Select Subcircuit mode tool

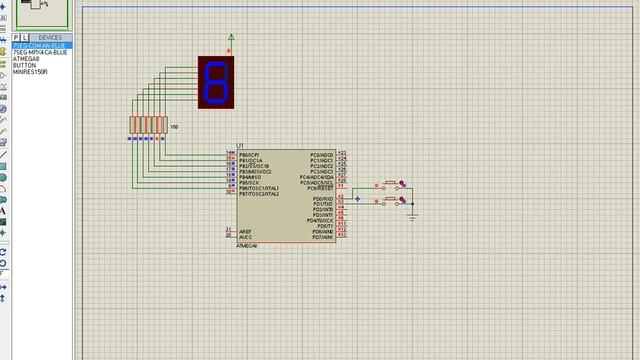[3, 51]
